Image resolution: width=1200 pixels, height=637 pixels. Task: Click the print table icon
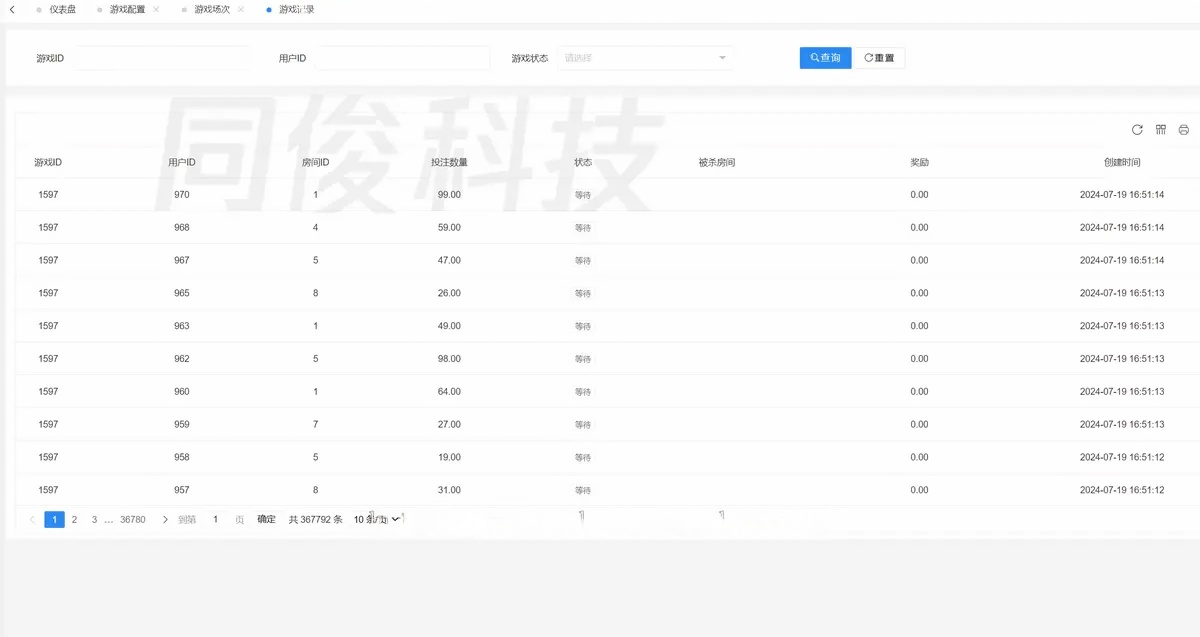(x=1184, y=130)
